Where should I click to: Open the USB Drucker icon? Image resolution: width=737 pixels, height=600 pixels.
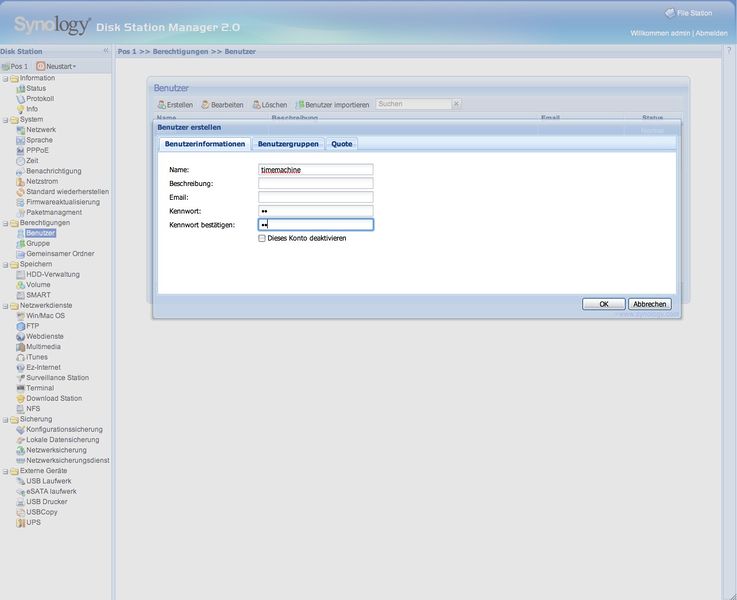coord(20,502)
